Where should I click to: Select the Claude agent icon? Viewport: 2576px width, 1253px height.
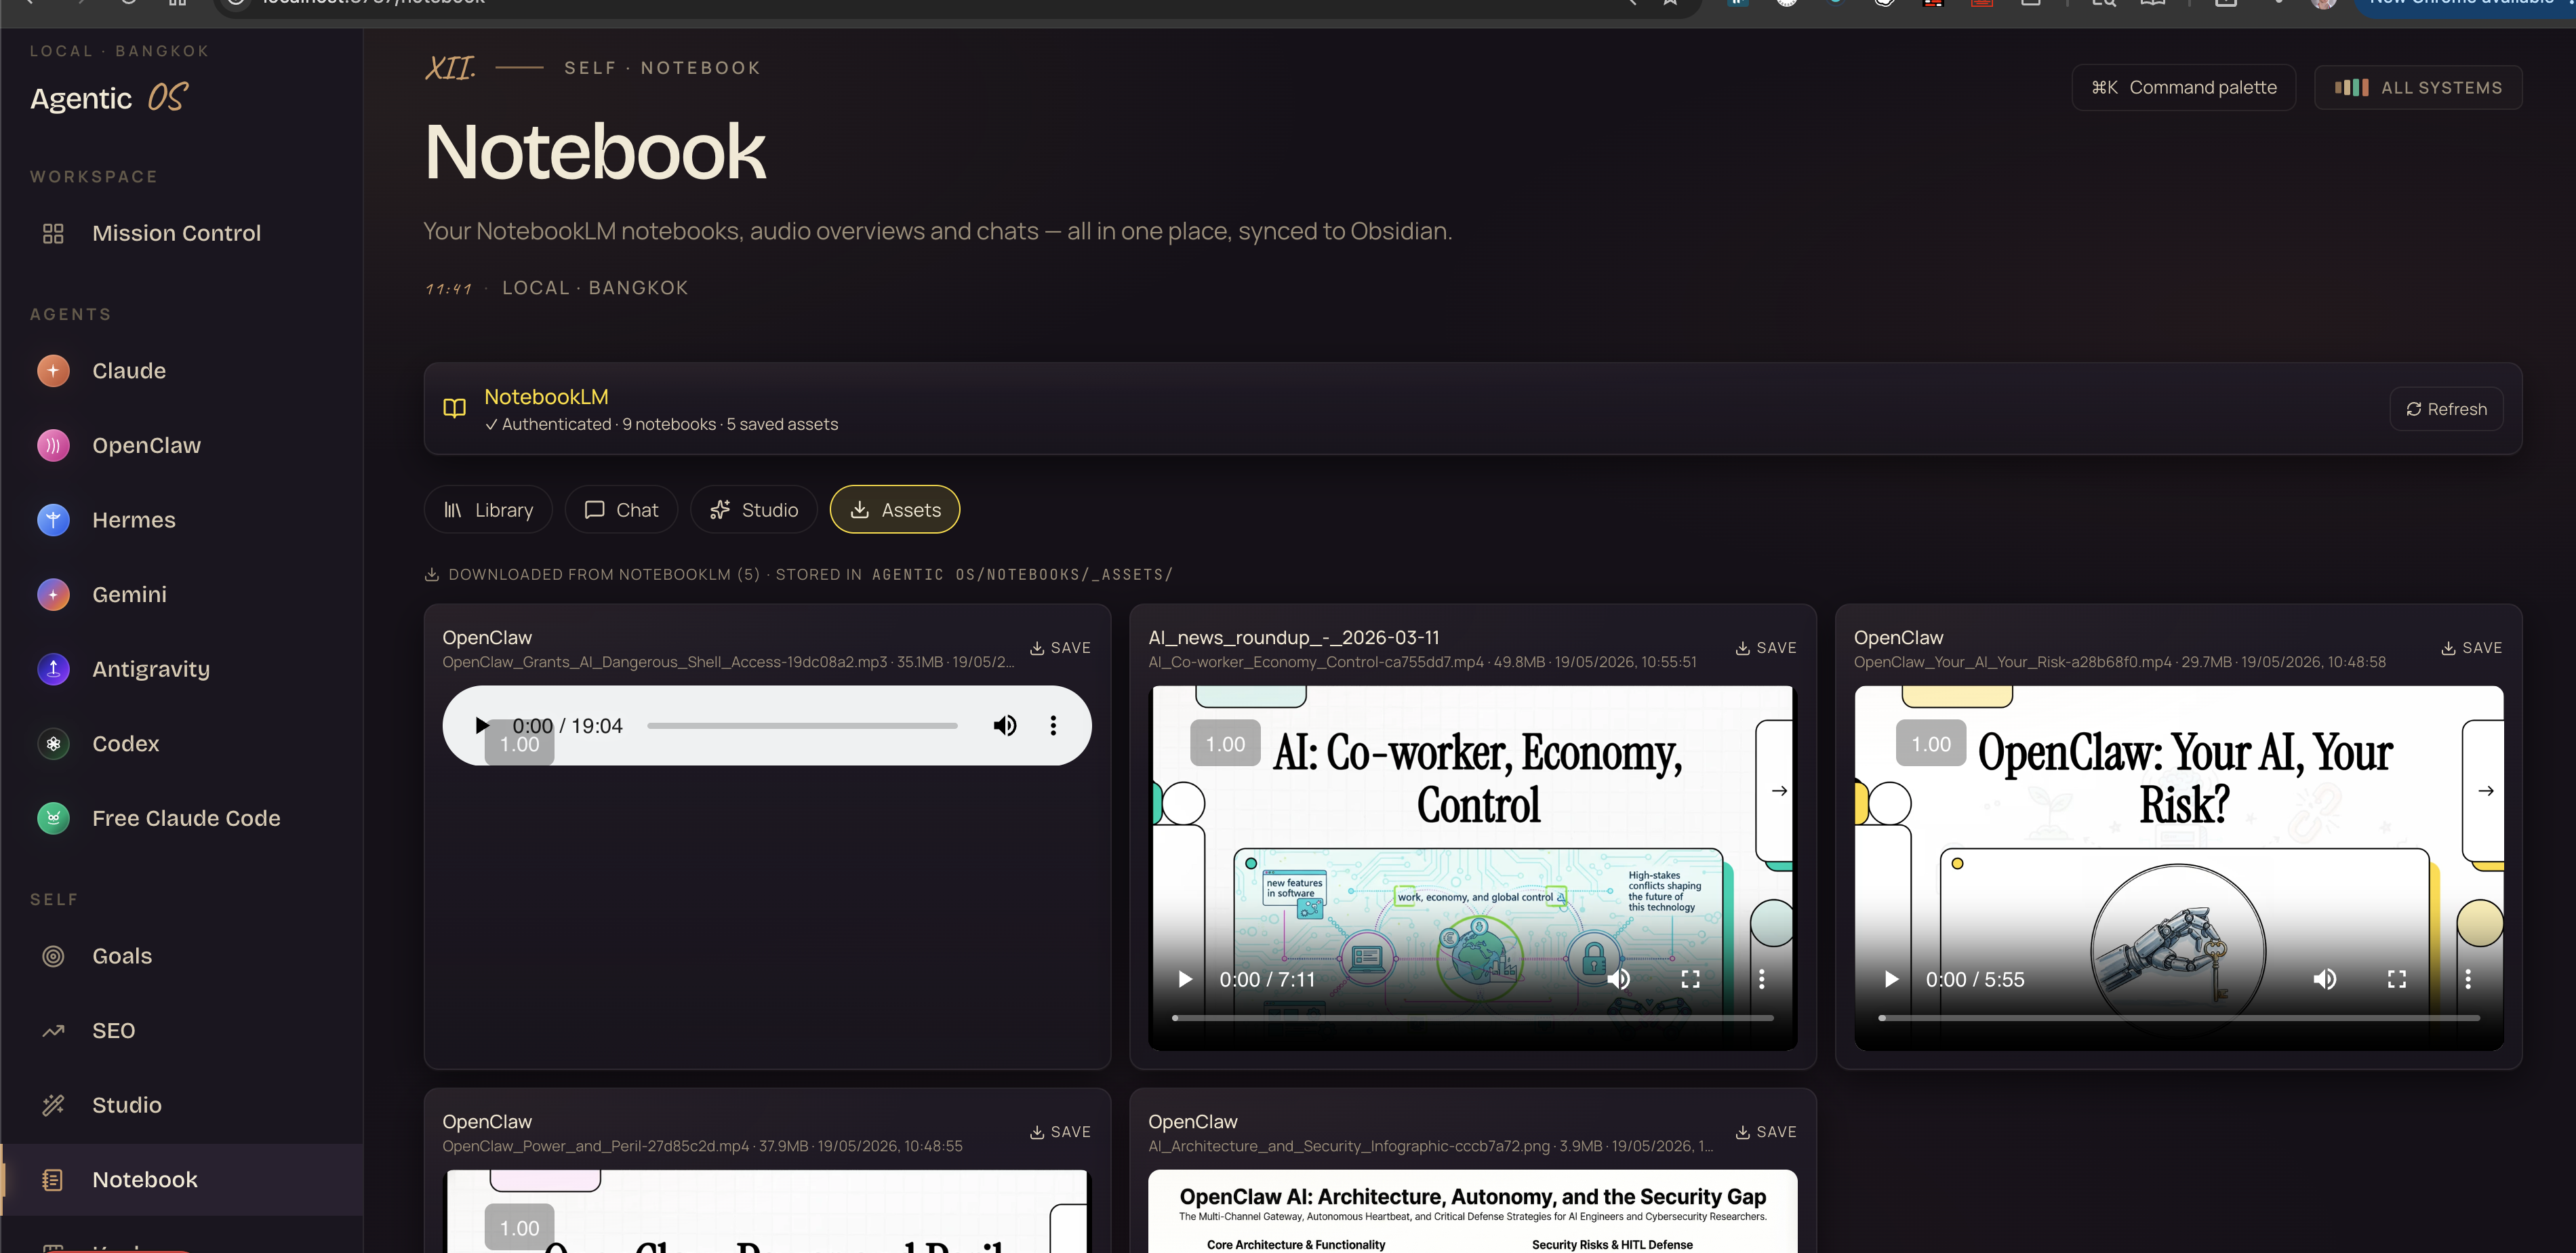tap(53, 371)
